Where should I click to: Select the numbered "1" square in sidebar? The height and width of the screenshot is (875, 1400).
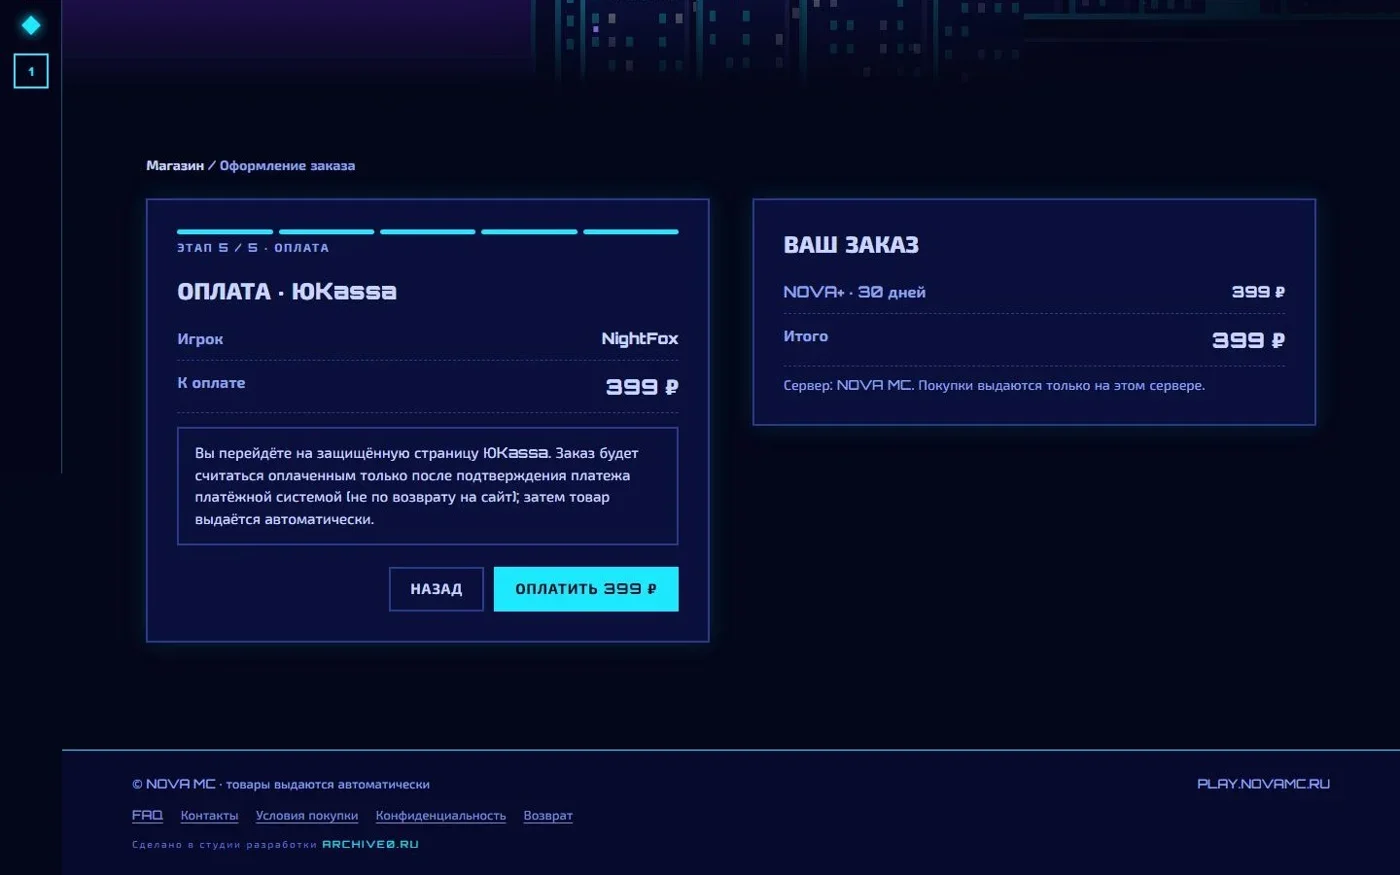[31, 71]
